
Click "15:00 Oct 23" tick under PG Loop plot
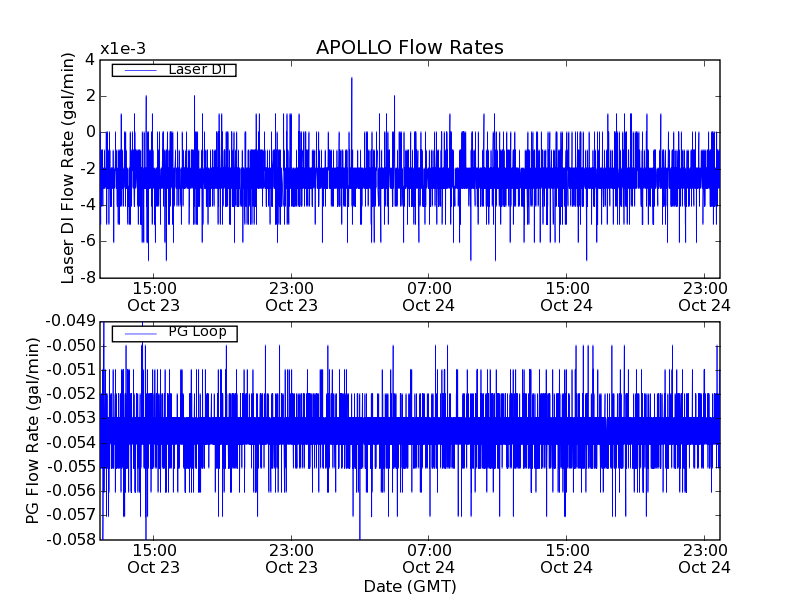154,559
